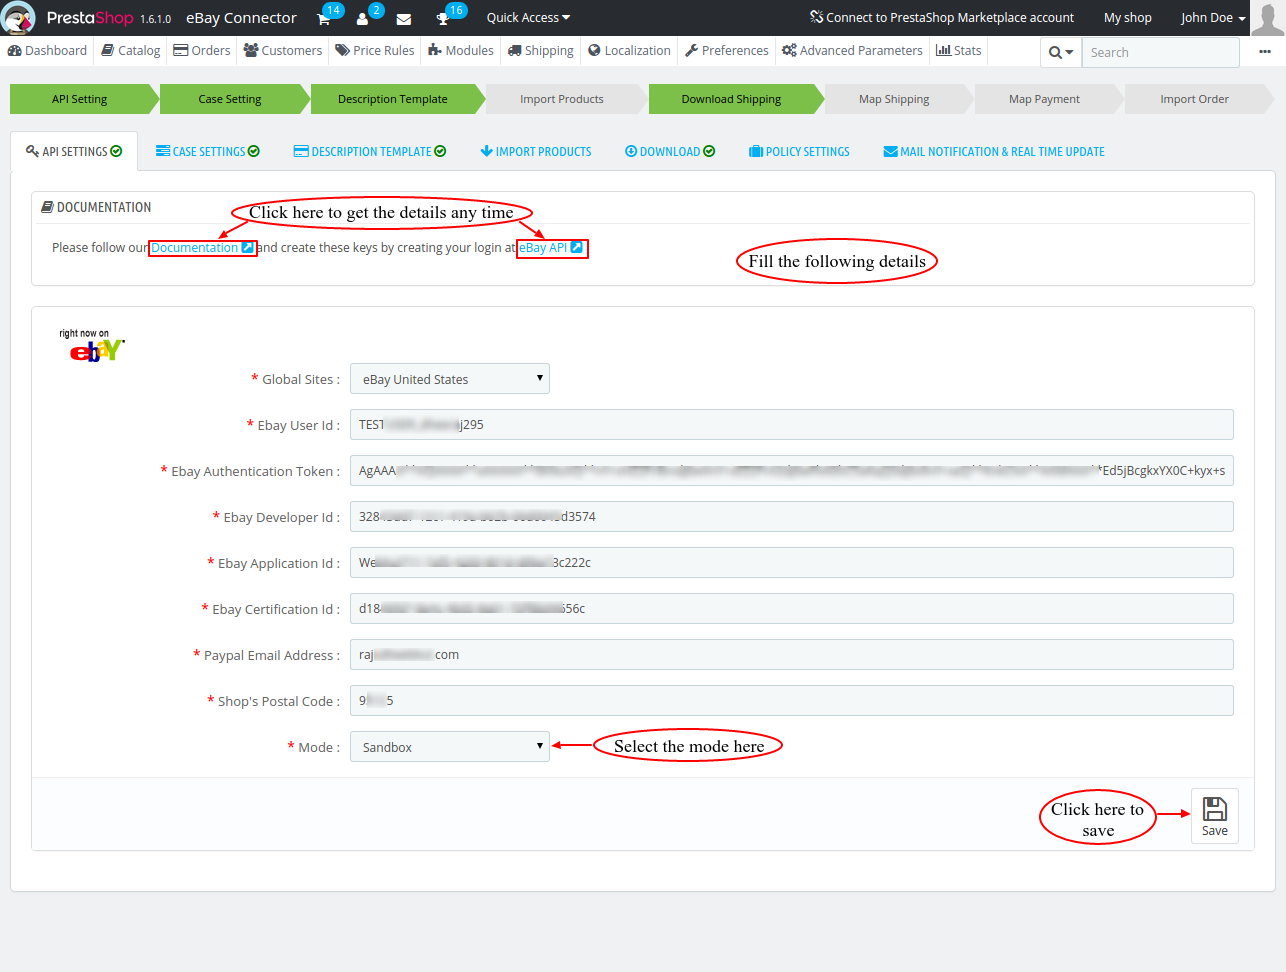This screenshot has height=972, width=1286.
Task: Switch to the API Settings tab
Action: click(x=74, y=152)
